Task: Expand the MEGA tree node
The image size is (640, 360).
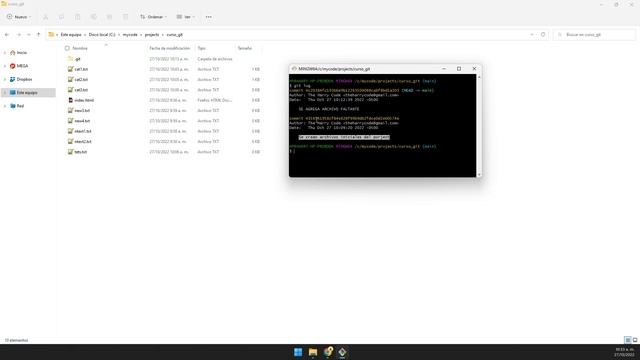Action: [5, 66]
